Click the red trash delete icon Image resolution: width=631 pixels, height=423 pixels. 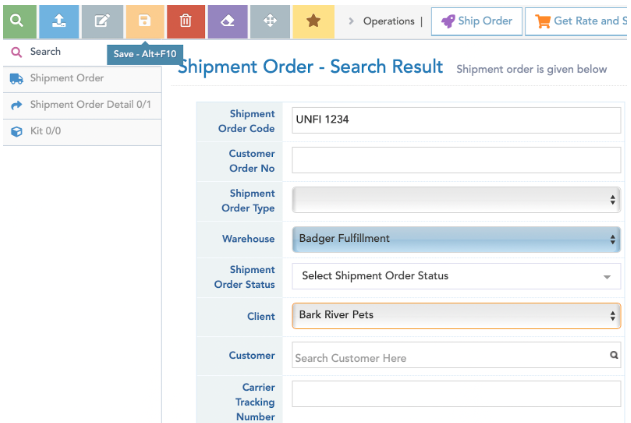[x=186, y=21]
